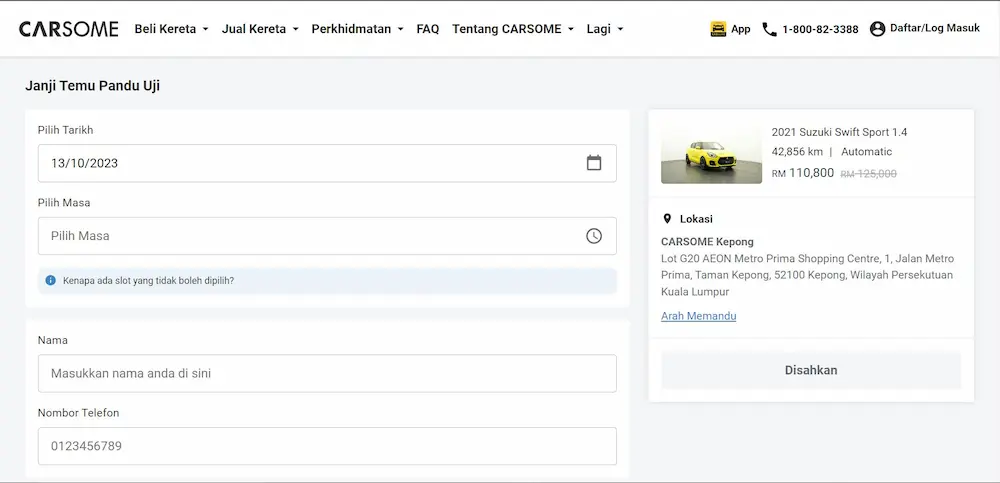Call number 1-800-82-3388 link

pyautogui.click(x=820, y=29)
